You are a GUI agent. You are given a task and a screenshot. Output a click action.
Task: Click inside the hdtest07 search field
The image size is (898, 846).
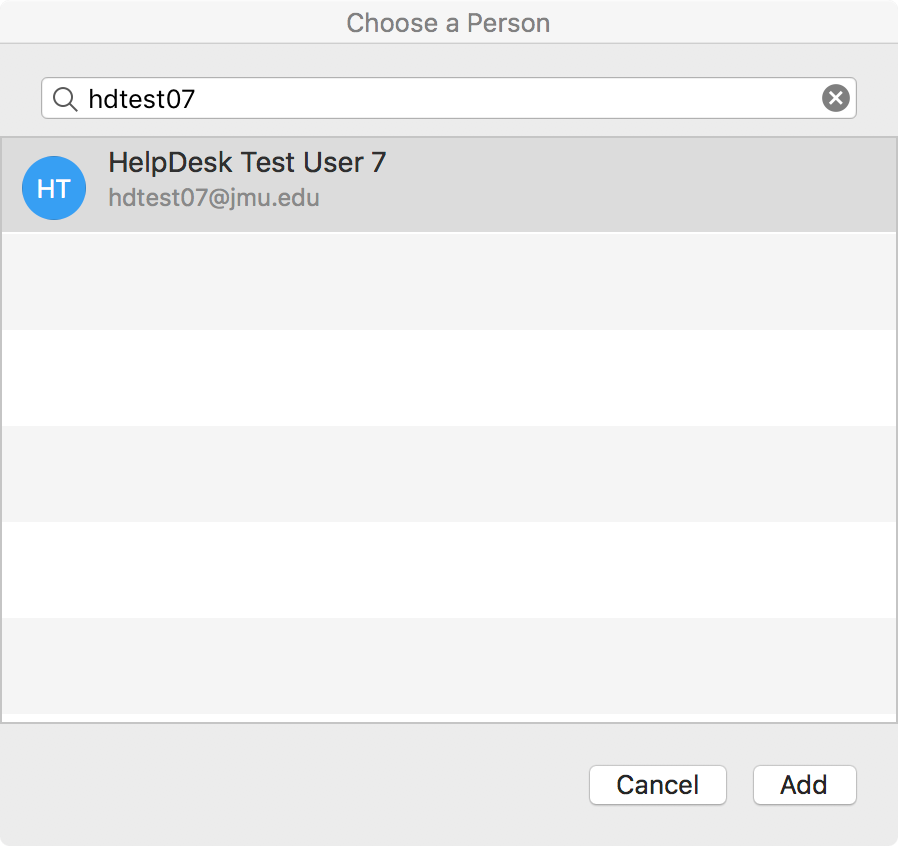tap(448, 98)
